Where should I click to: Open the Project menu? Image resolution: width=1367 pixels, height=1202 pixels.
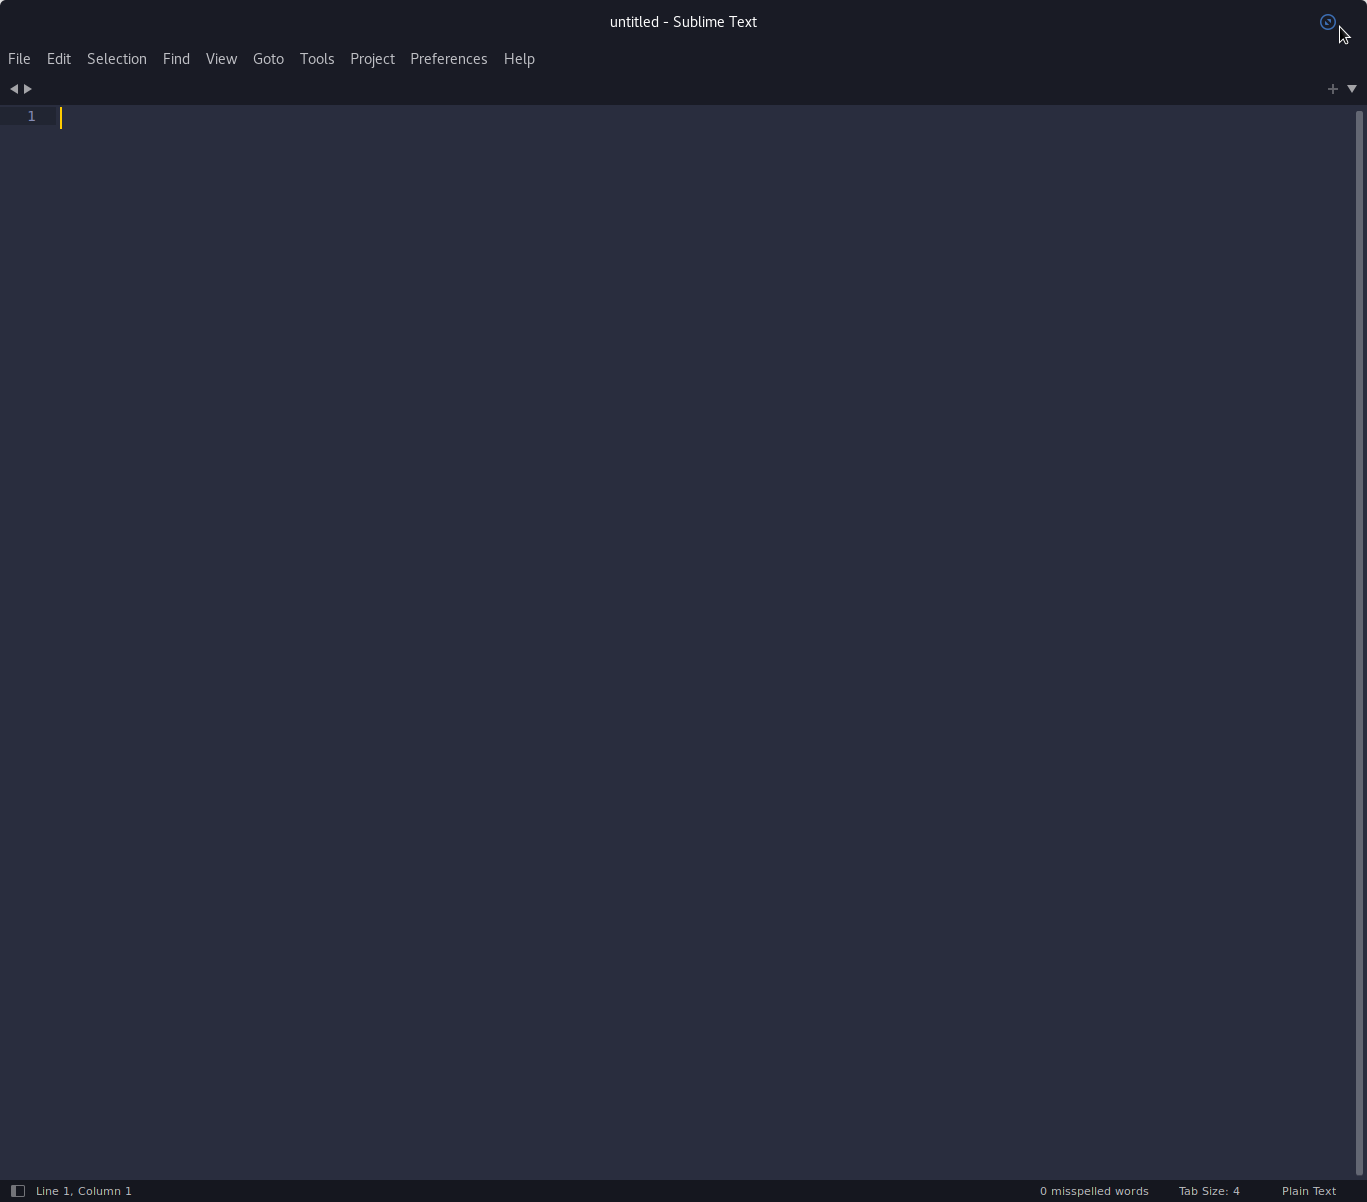point(372,59)
